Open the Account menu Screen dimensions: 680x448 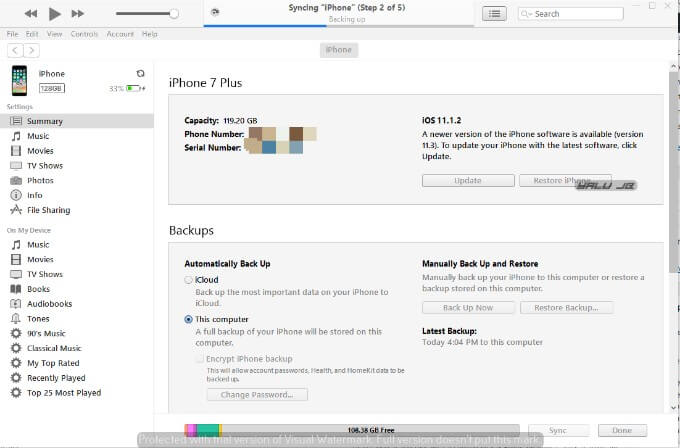[120, 34]
